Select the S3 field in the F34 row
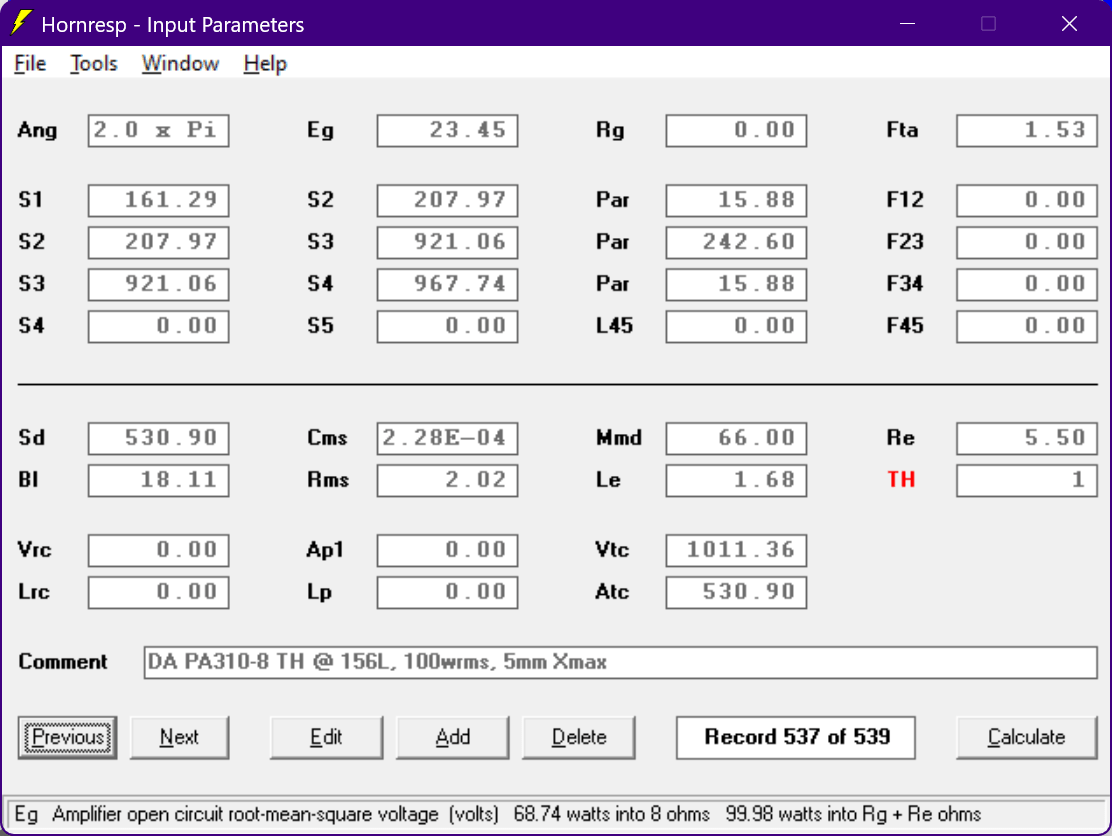This screenshot has height=836, width=1112. click(x=158, y=284)
